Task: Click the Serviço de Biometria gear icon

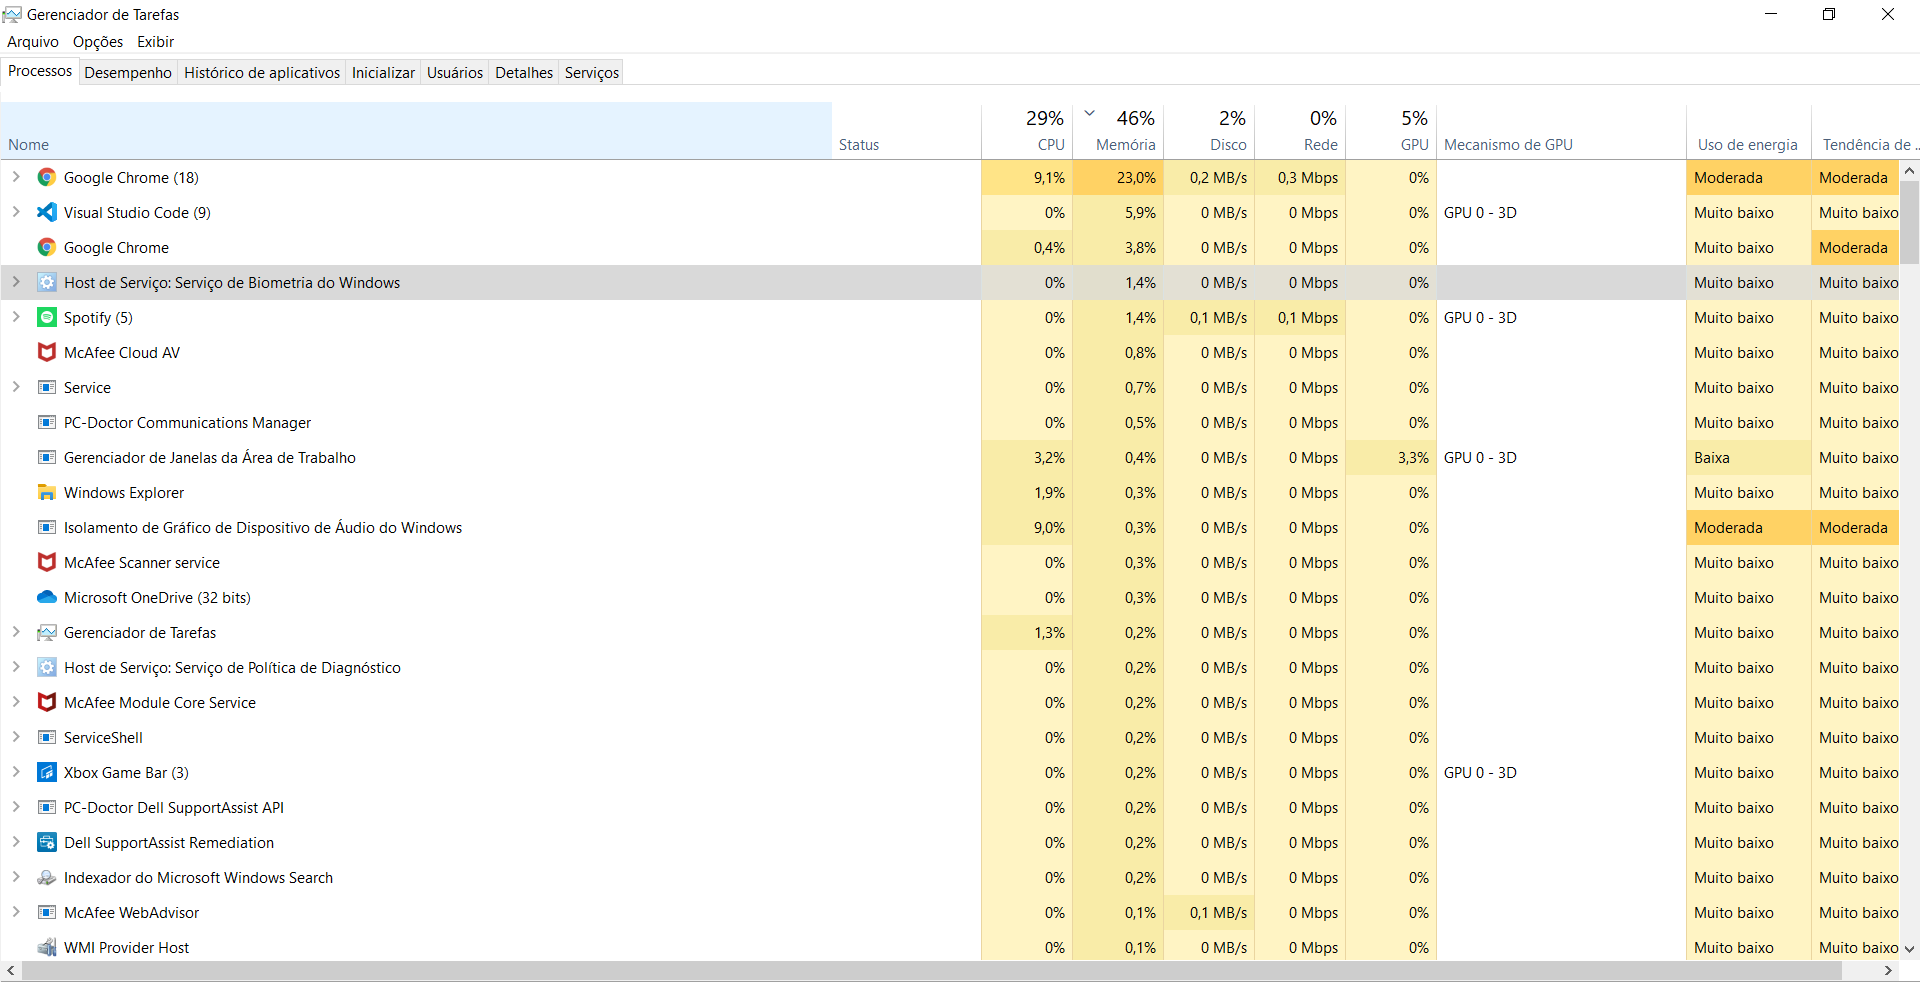Action: 46,282
